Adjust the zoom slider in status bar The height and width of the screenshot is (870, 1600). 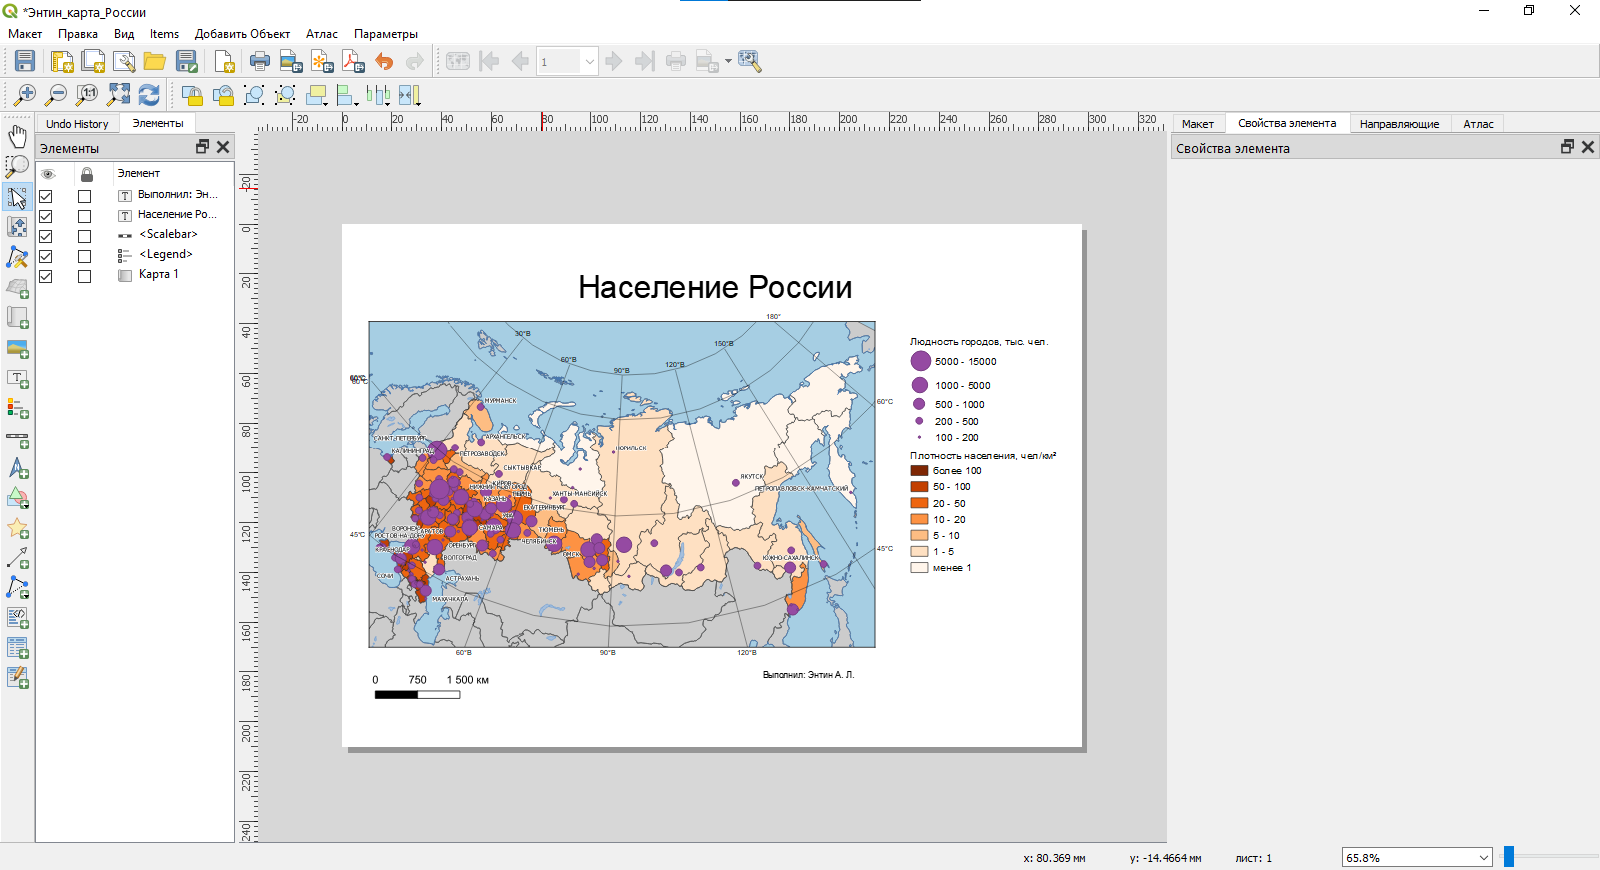[x=1509, y=857]
